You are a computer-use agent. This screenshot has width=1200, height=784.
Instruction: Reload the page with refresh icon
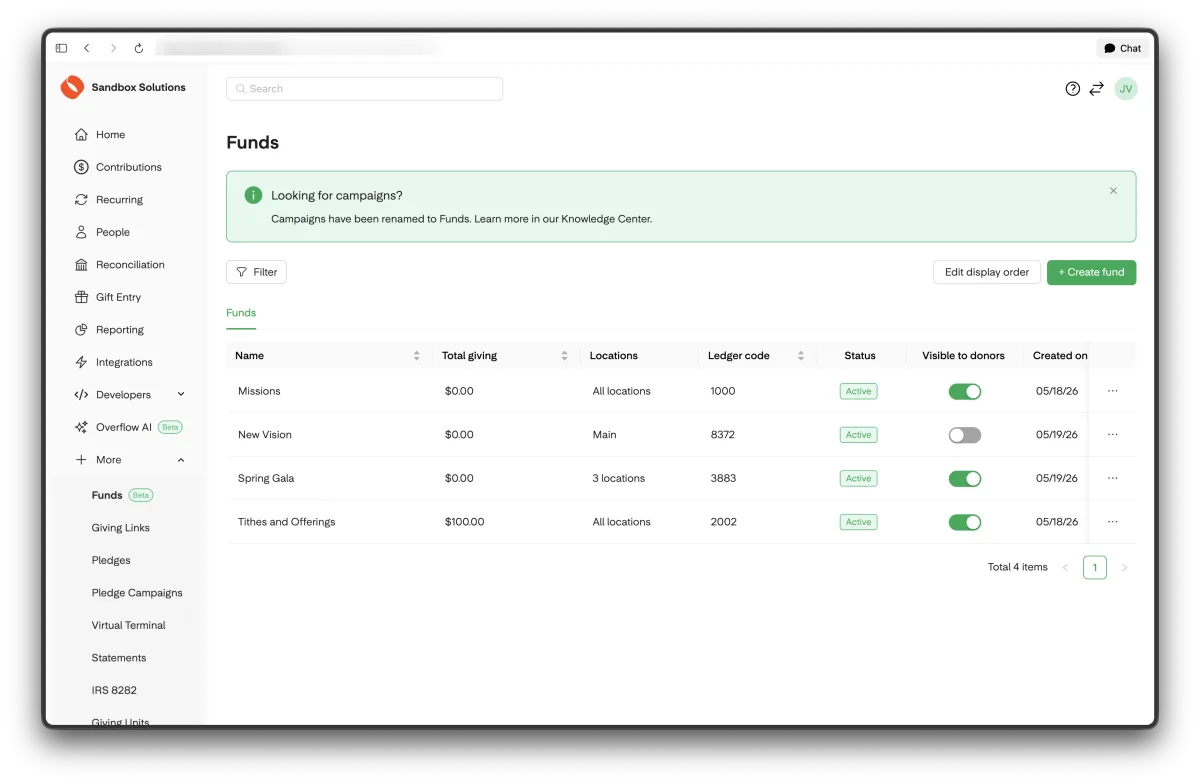coord(139,48)
